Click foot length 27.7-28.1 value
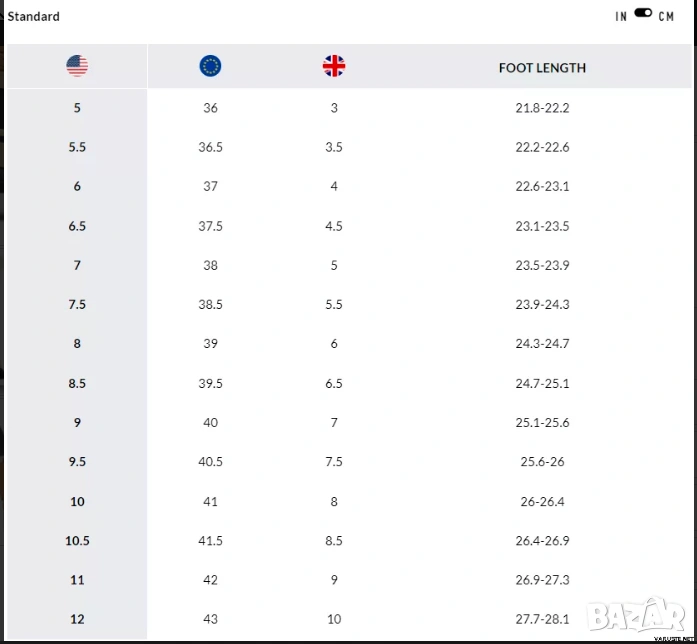Viewport: 697px width, 644px height. click(x=542, y=620)
